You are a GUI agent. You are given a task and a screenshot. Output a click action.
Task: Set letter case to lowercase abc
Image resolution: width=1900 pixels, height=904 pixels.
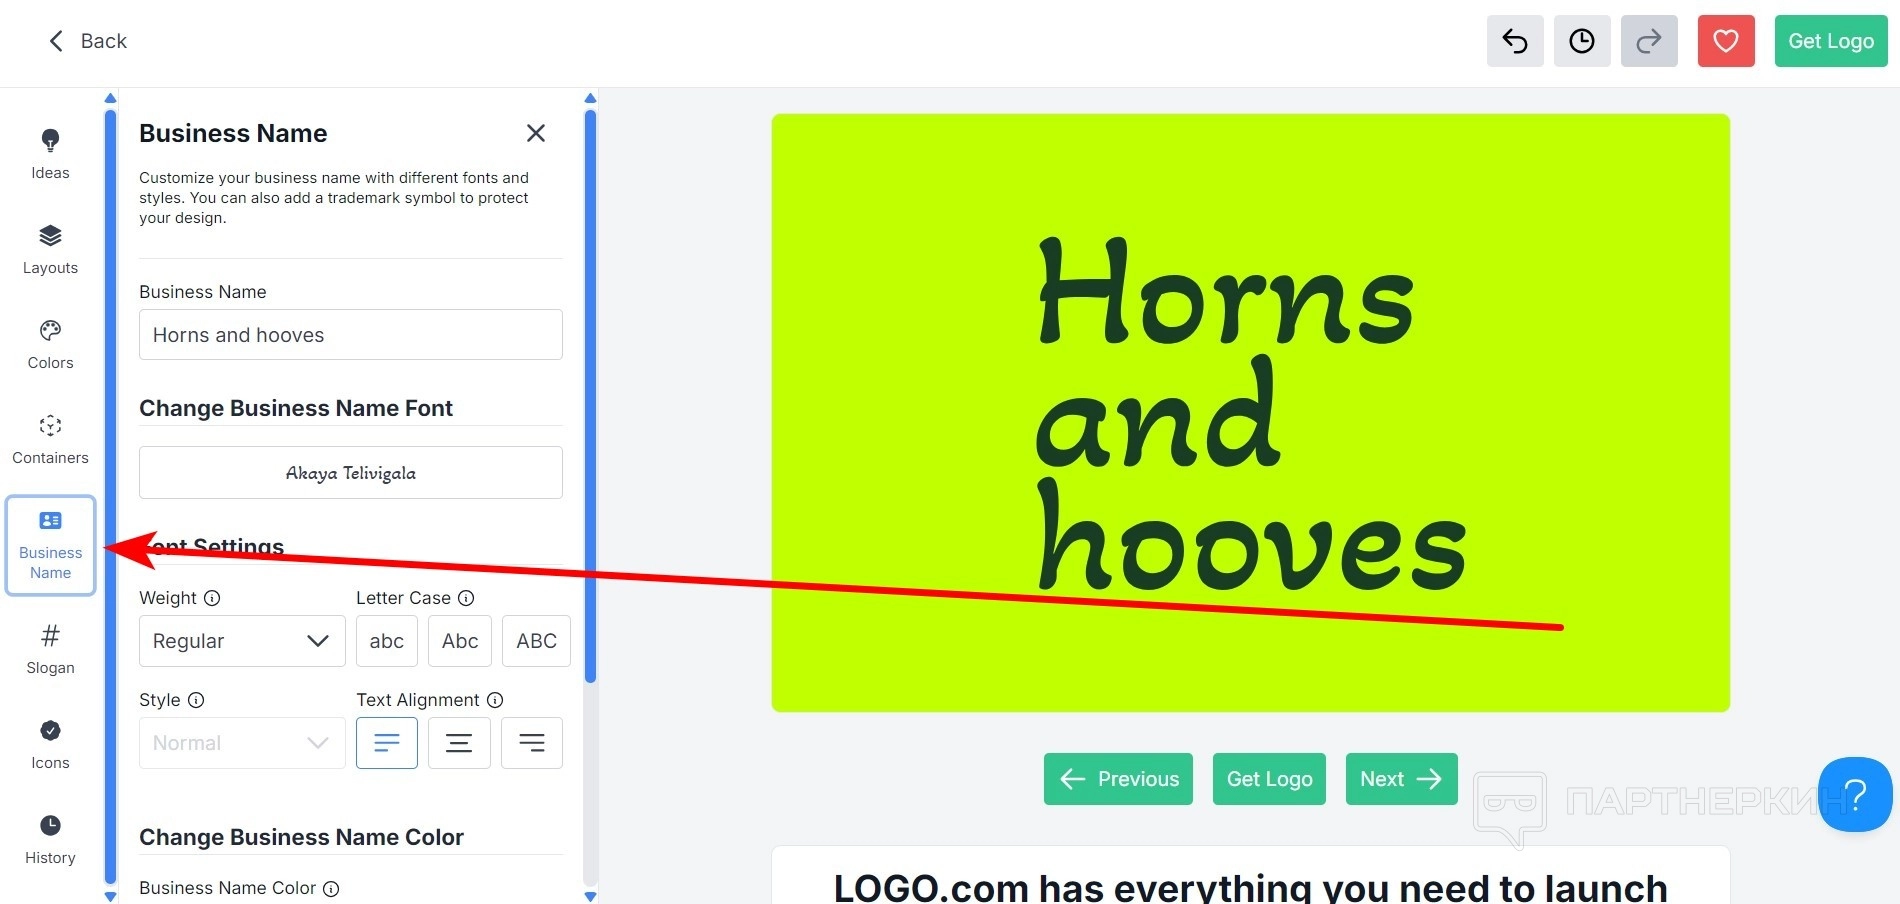click(x=387, y=641)
